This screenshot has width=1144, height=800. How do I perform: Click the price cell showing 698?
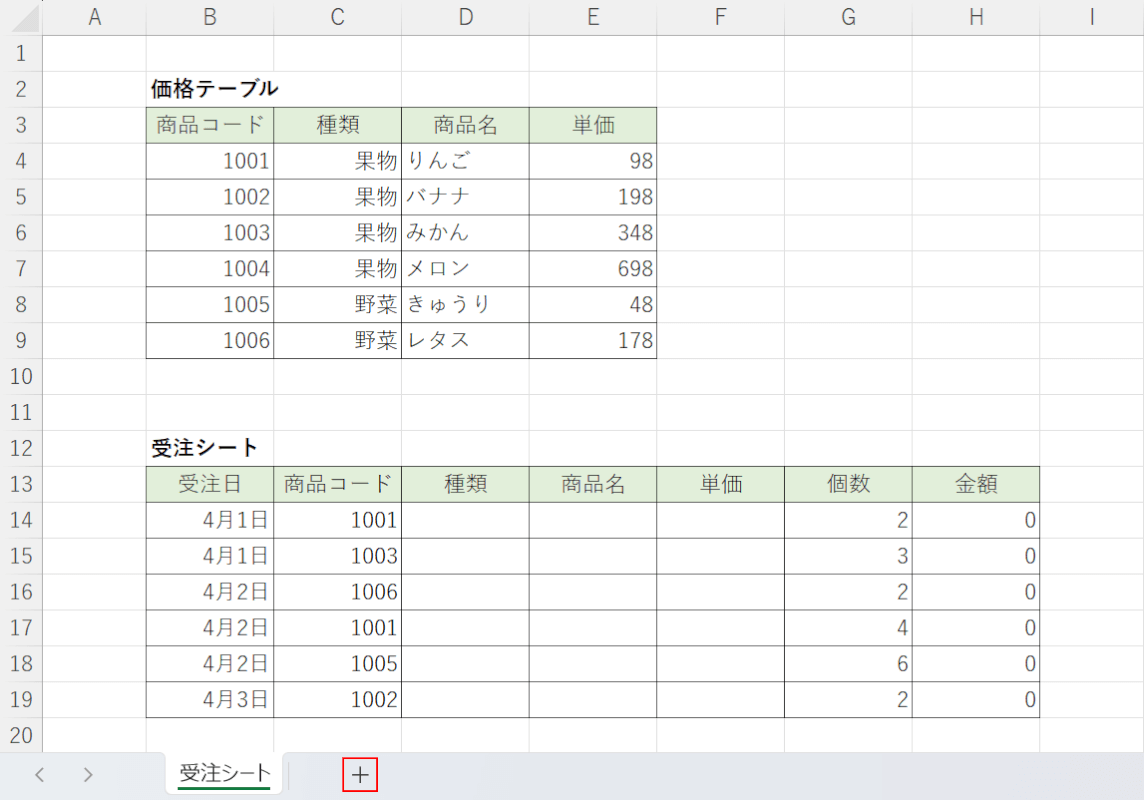click(593, 269)
